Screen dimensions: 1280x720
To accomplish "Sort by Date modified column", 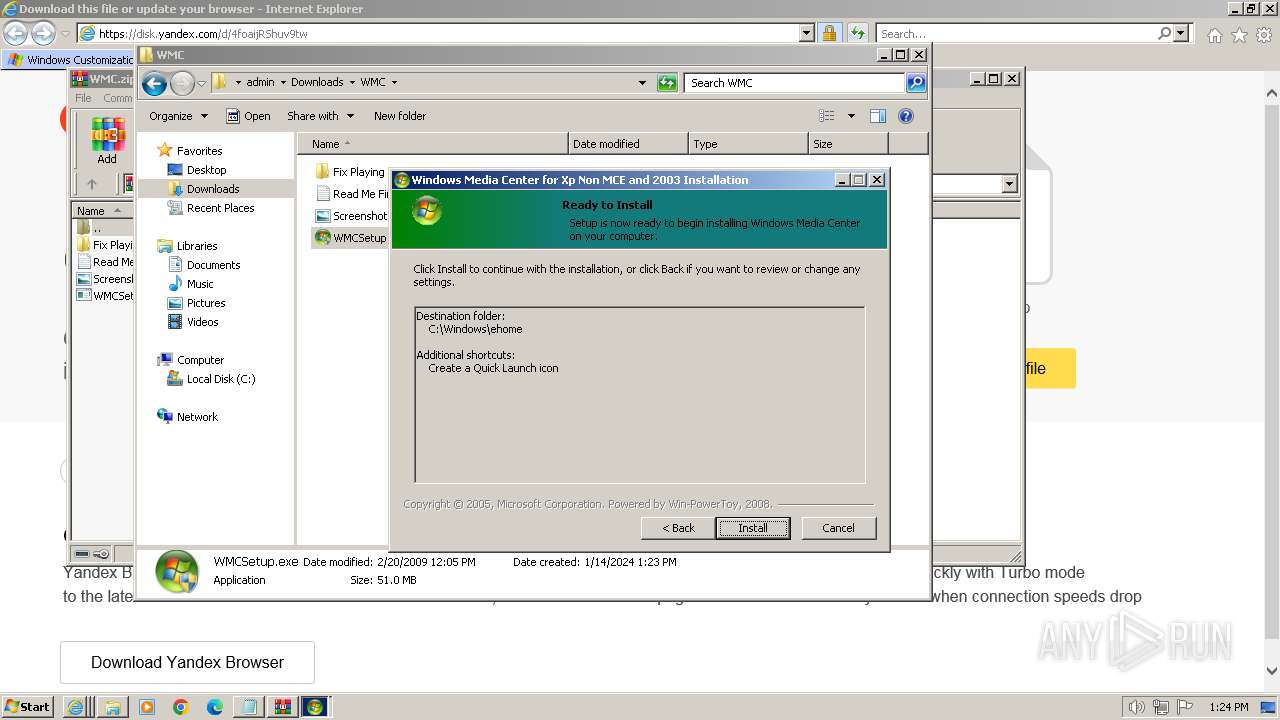I will pos(628,144).
